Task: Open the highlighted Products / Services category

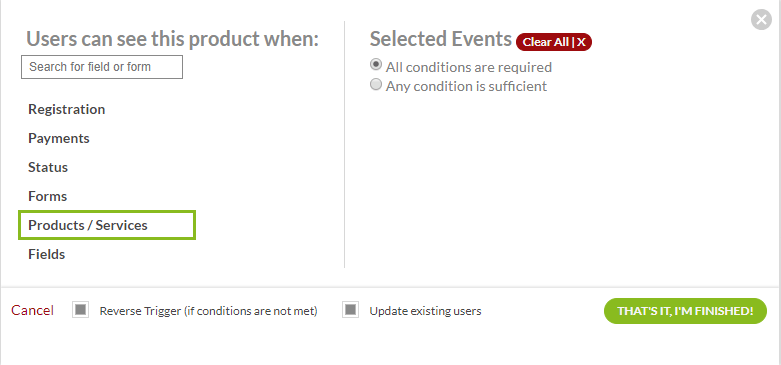Action: tap(107, 225)
